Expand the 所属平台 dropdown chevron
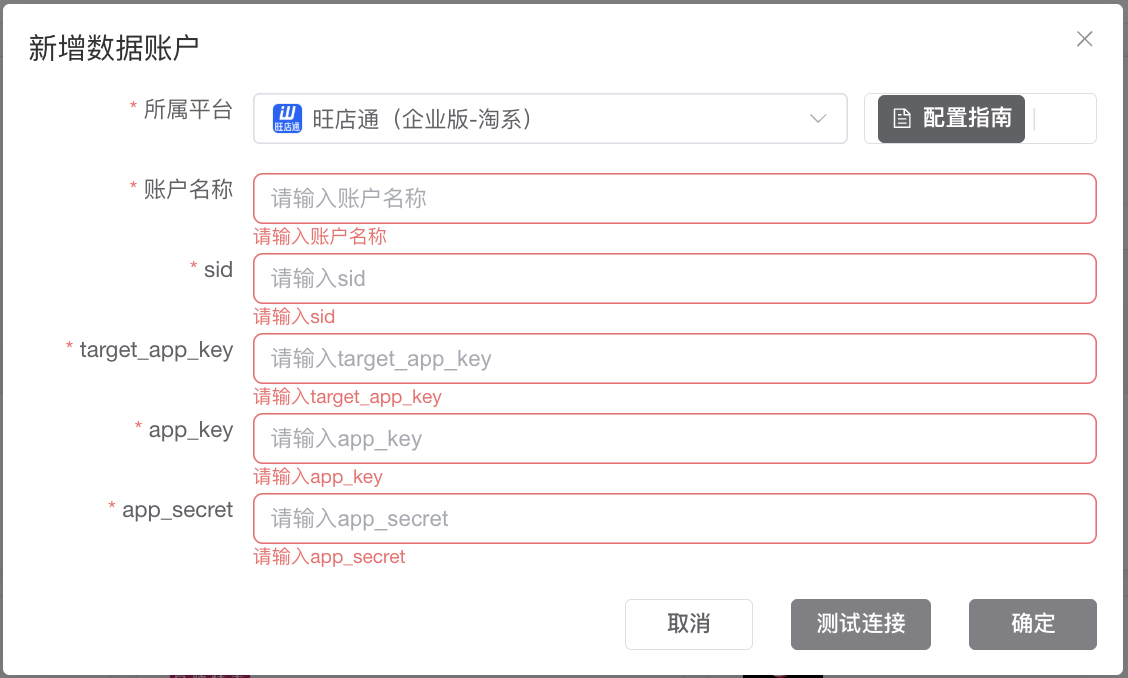1128x678 pixels. (x=818, y=119)
